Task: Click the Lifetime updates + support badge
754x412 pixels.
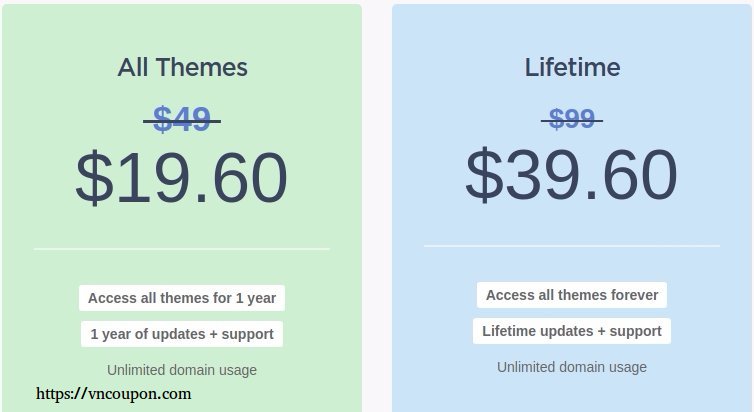Action: pyautogui.click(x=572, y=331)
